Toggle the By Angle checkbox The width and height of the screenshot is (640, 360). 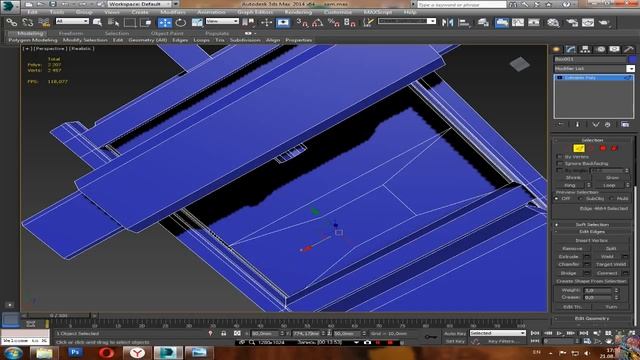560,171
